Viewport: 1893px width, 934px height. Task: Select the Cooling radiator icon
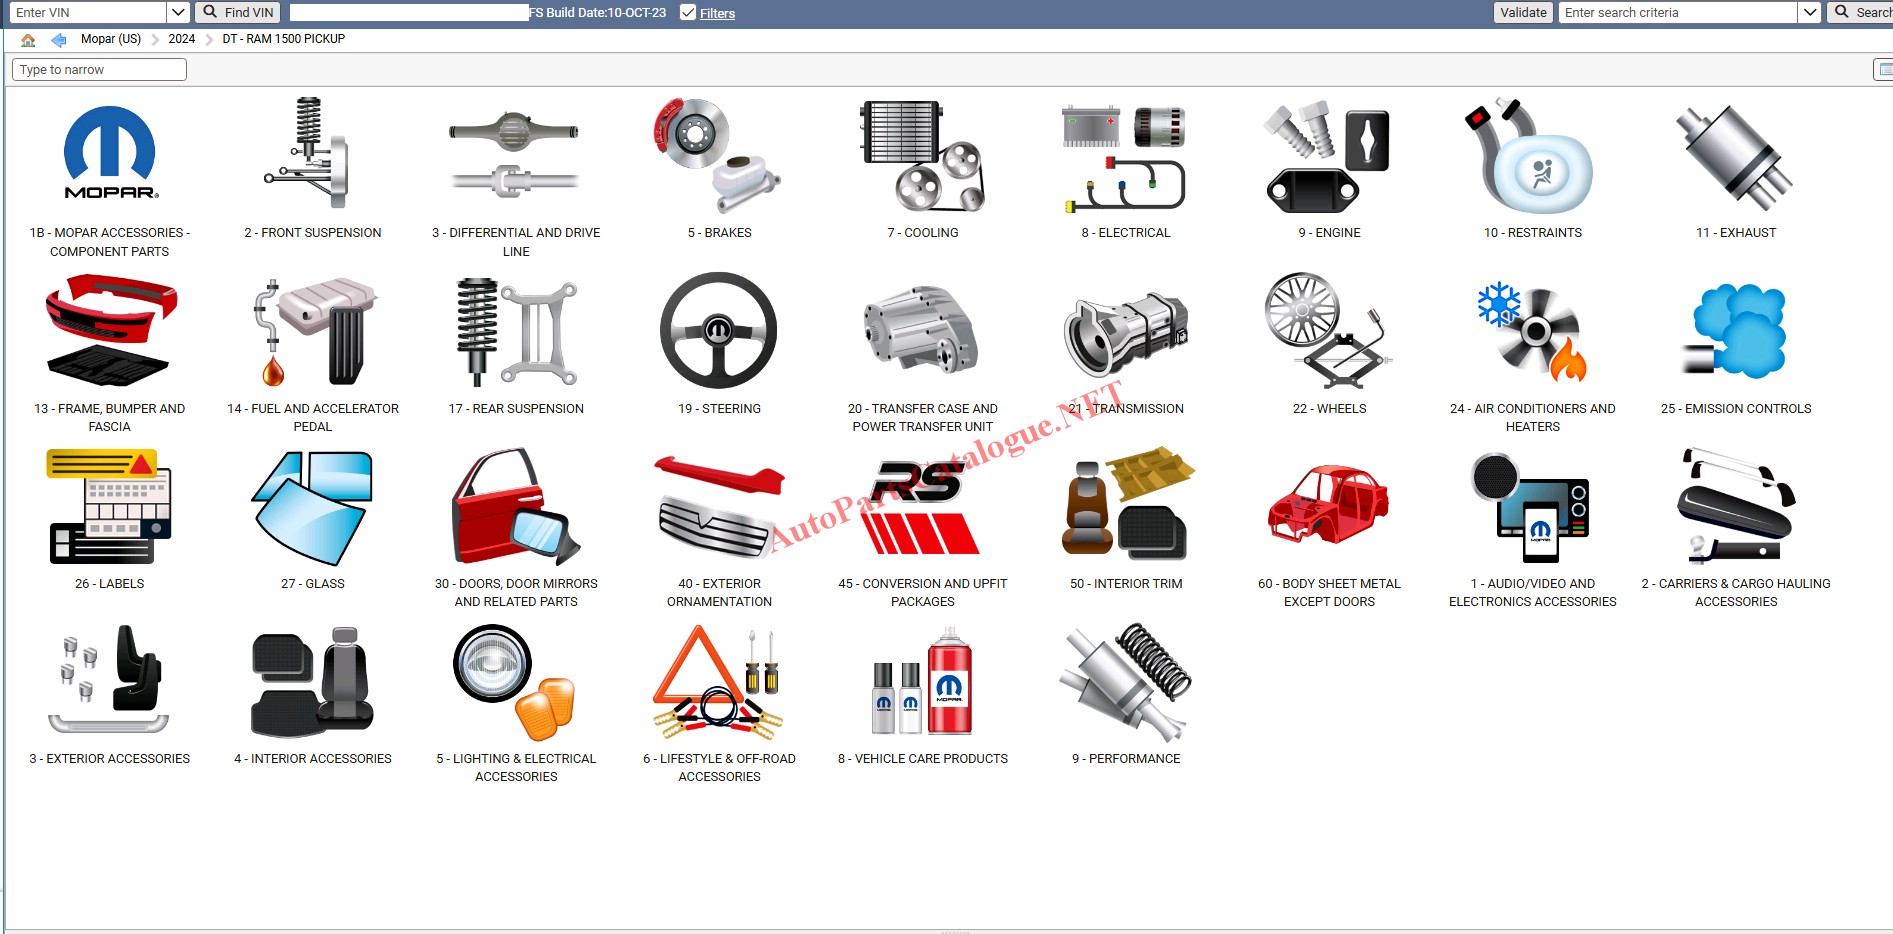pos(922,155)
